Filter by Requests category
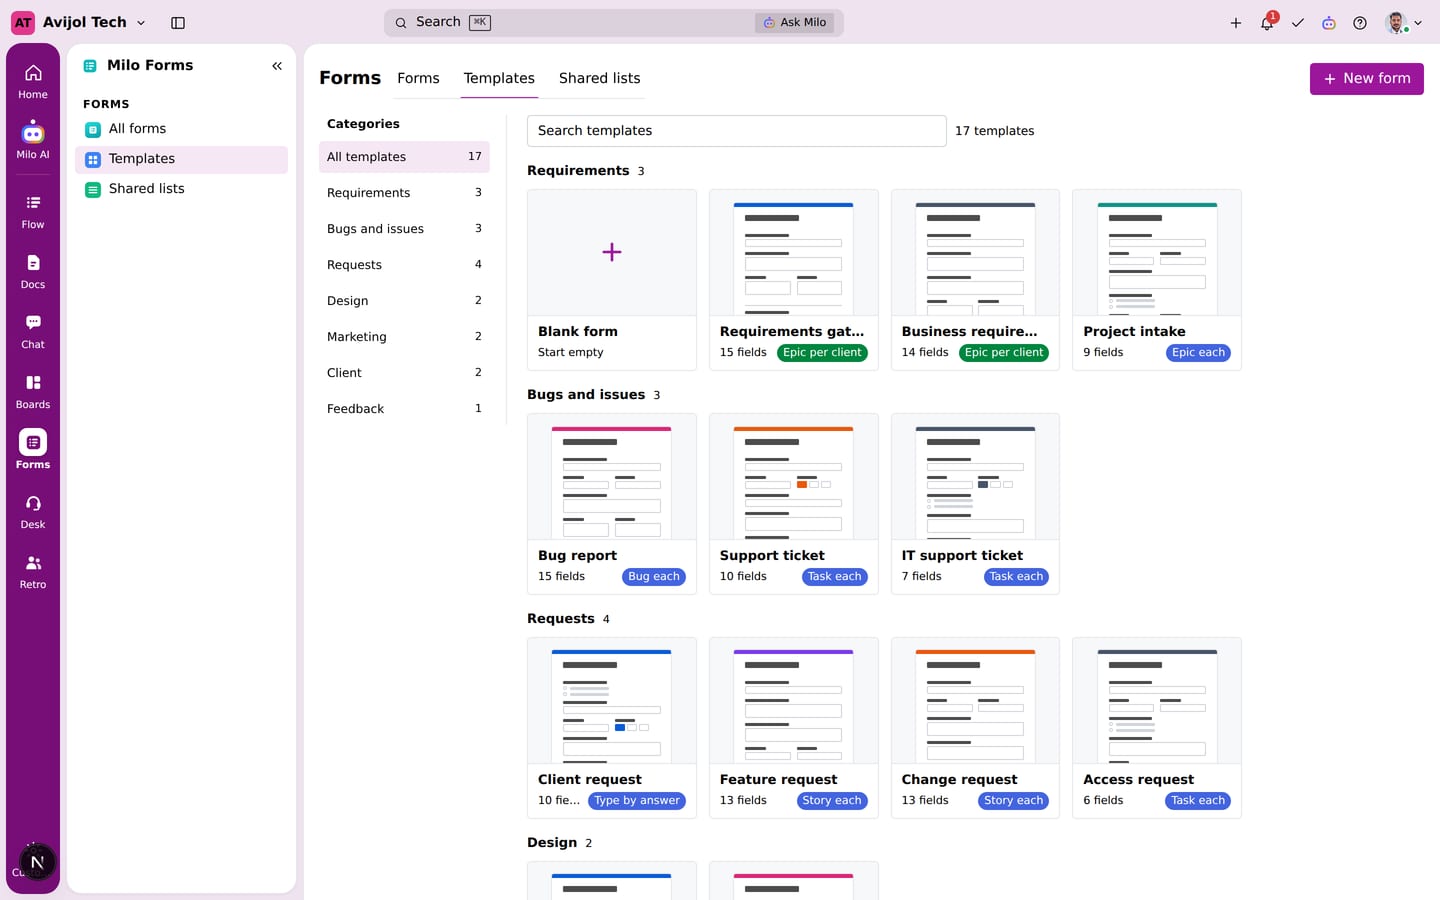The image size is (1440, 900). point(404,265)
